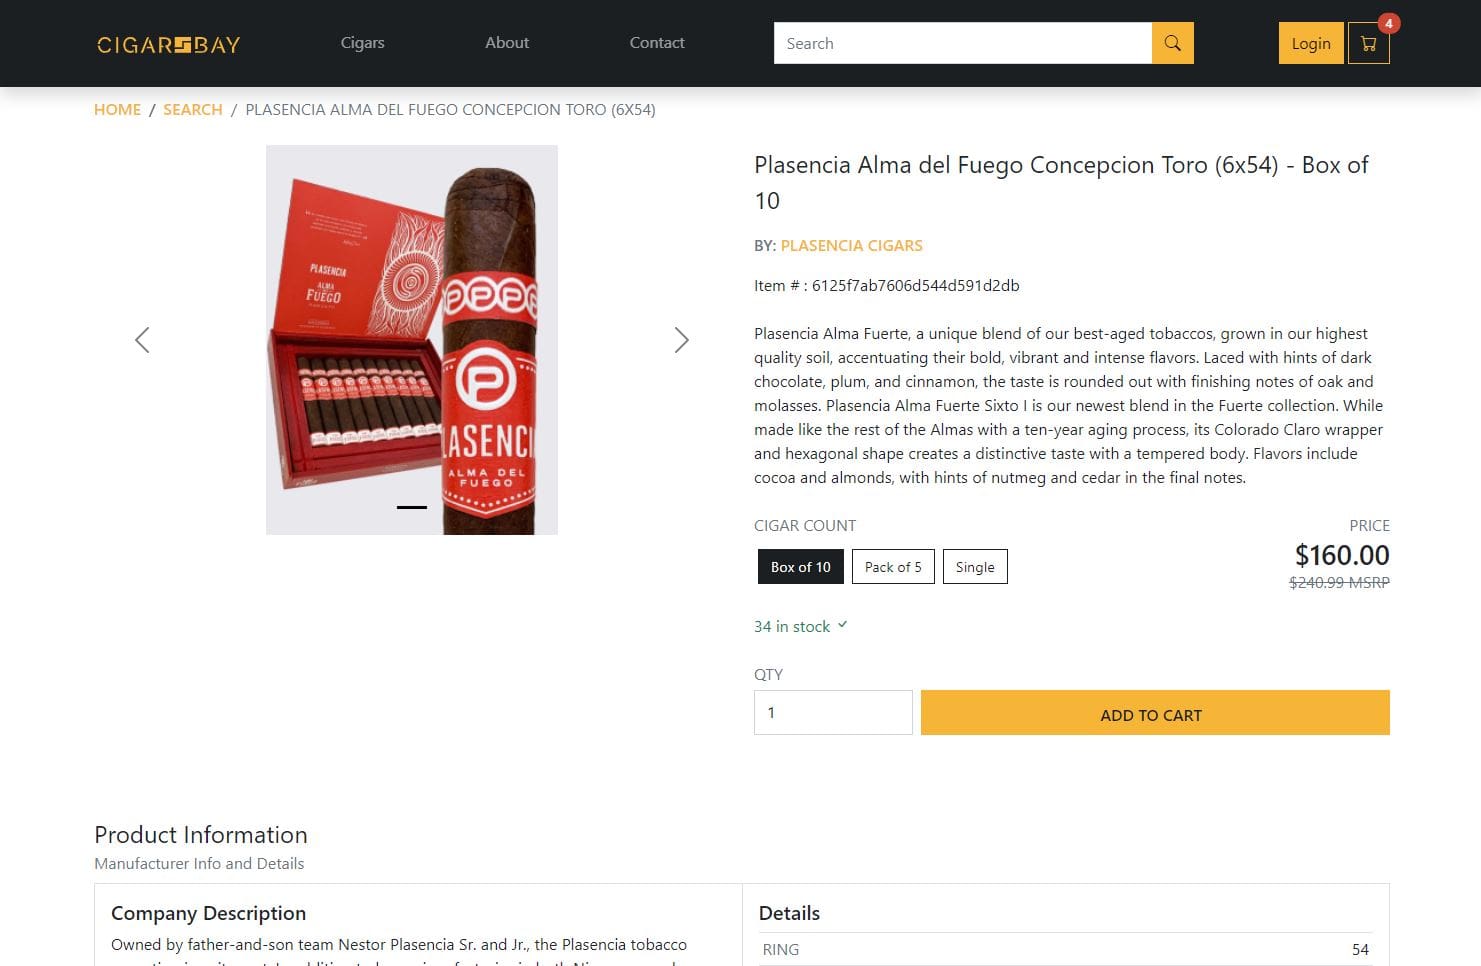Click the cart badge showing 4
This screenshot has width=1481, height=966.
point(1388,23)
